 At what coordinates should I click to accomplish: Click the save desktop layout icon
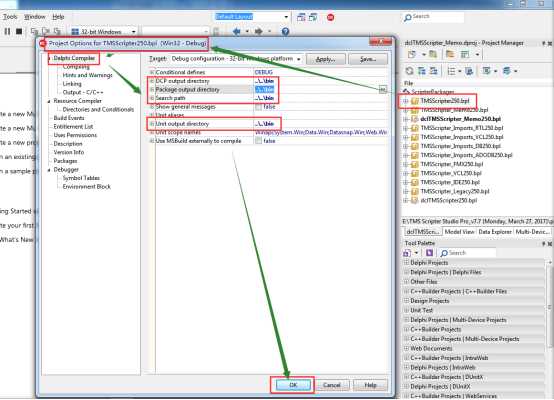pyautogui.click(x=301, y=17)
